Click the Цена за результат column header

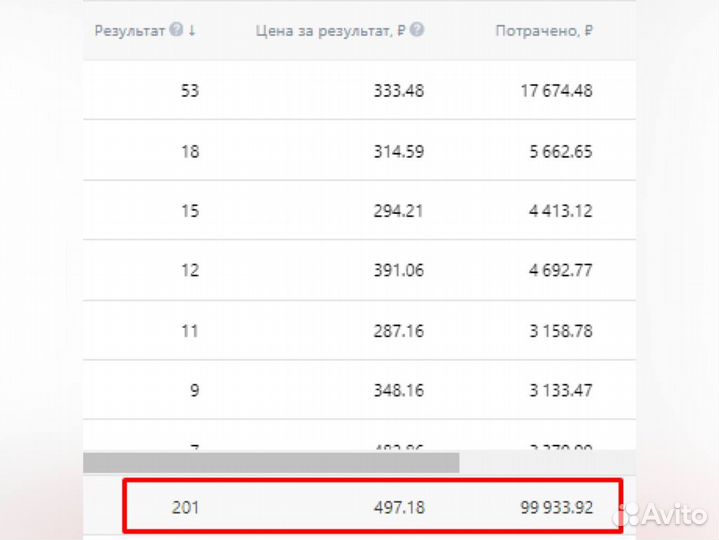[x=331, y=31]
